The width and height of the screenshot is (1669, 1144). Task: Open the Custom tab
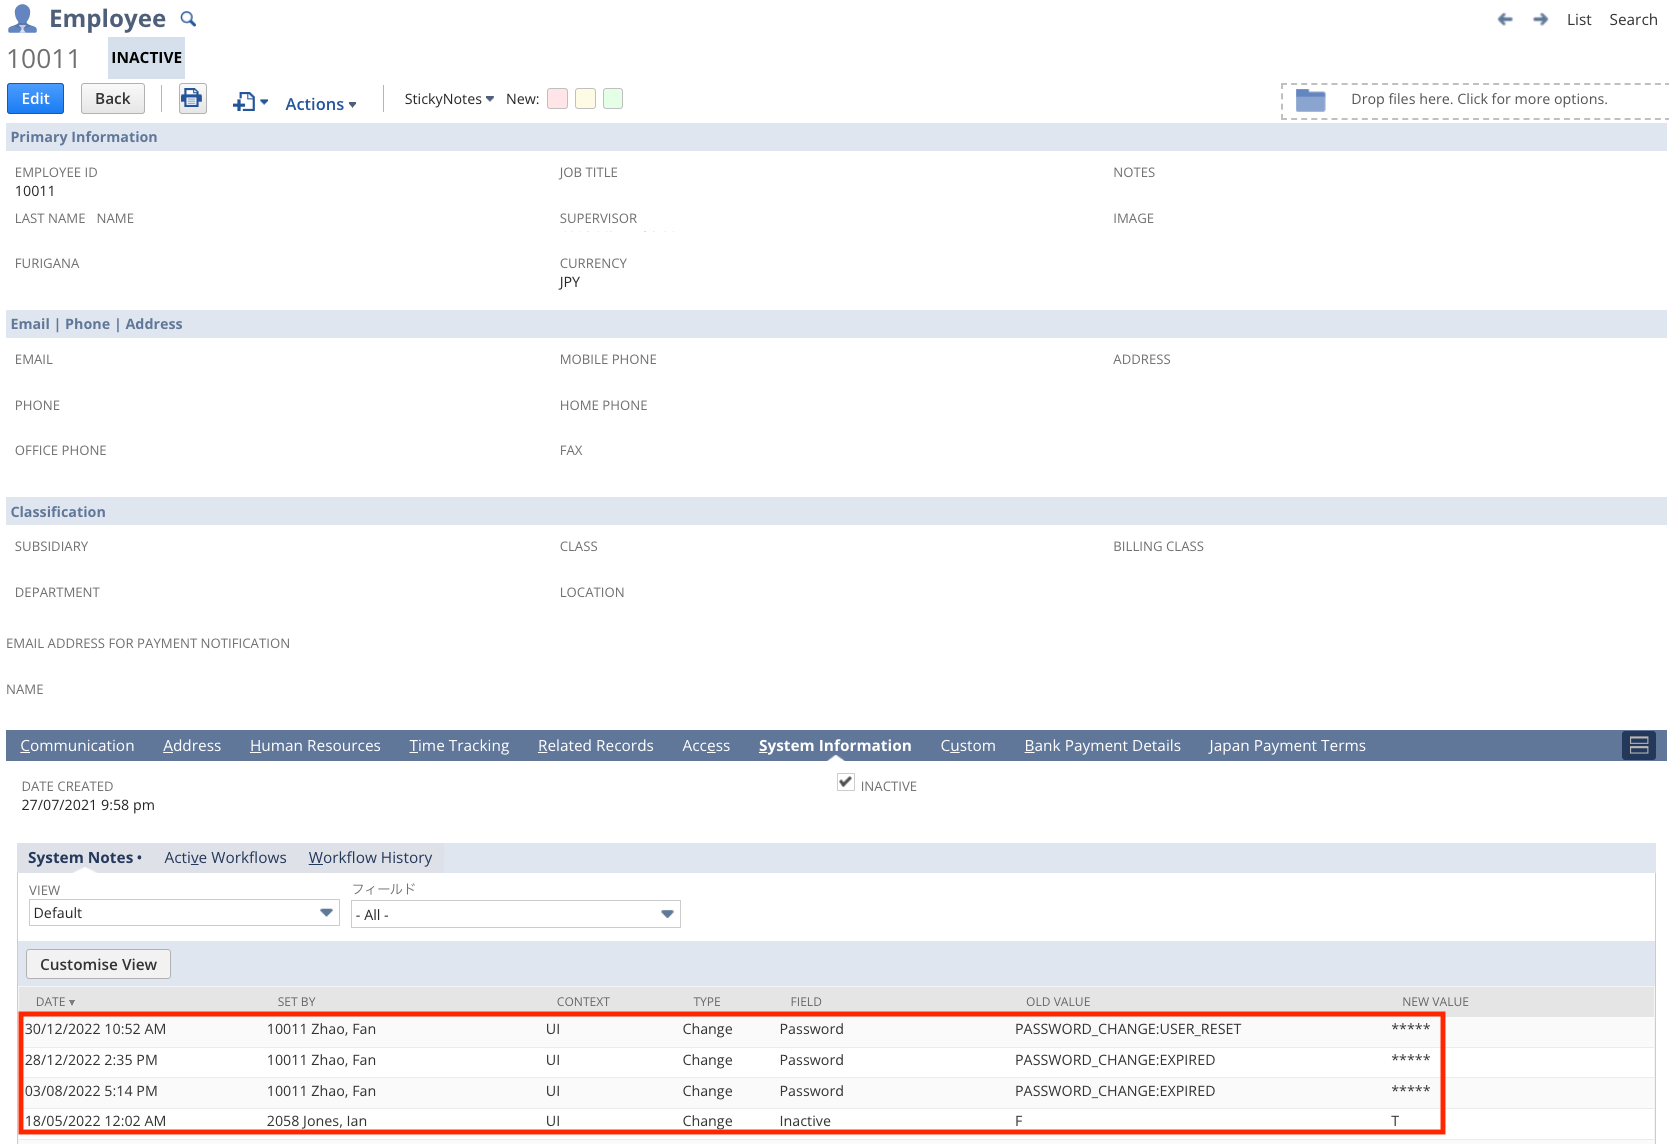pos(968,746)
